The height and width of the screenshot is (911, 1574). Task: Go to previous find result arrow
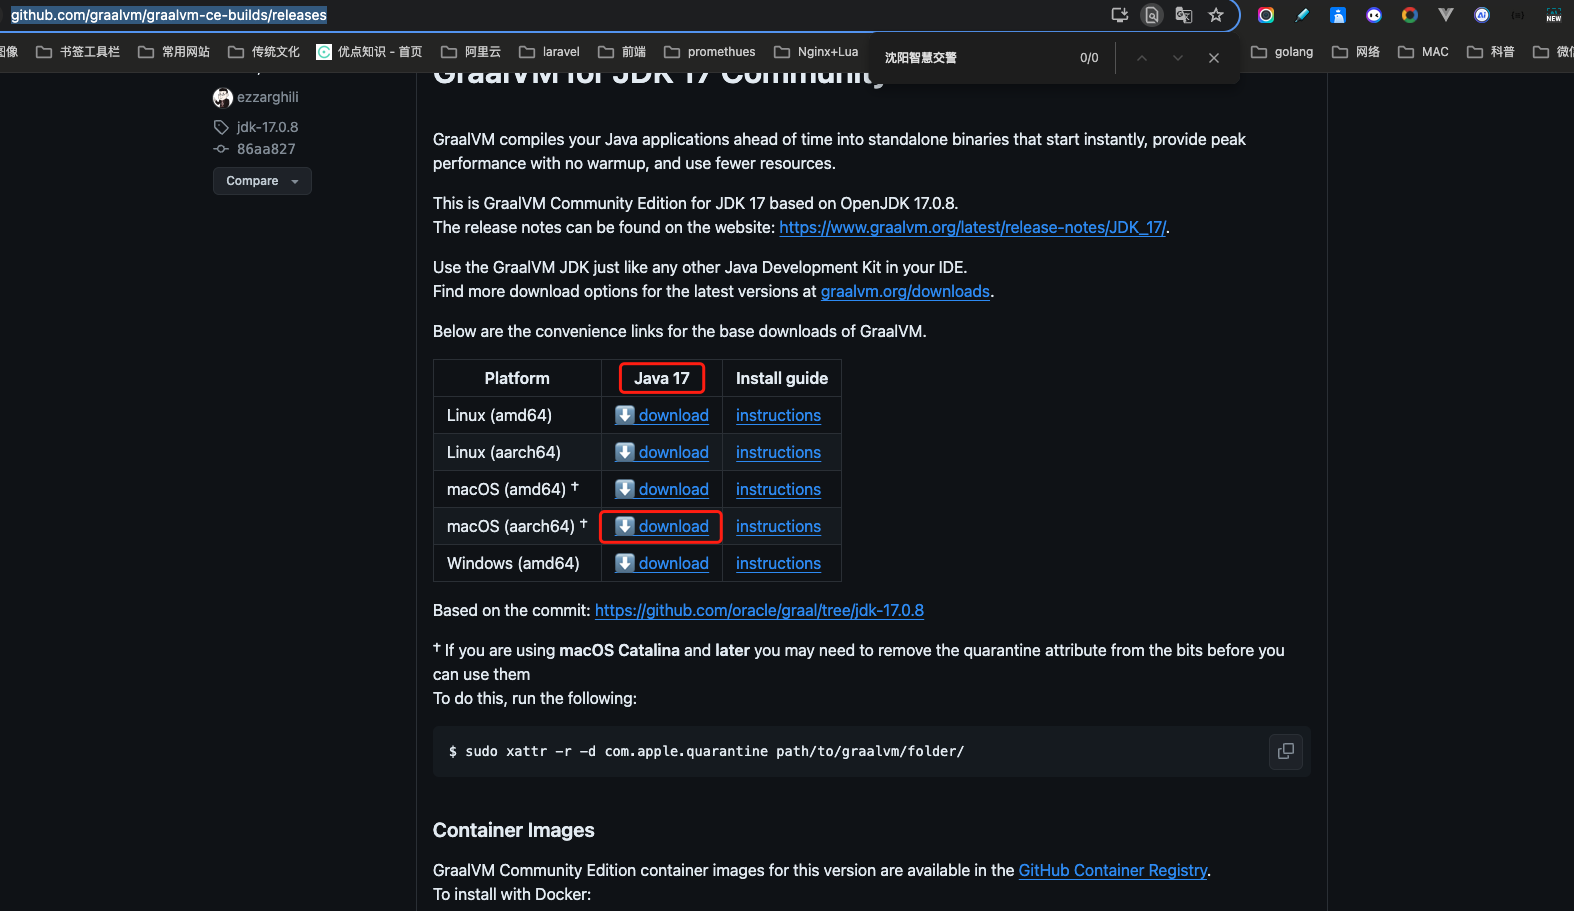point(1142,58)
